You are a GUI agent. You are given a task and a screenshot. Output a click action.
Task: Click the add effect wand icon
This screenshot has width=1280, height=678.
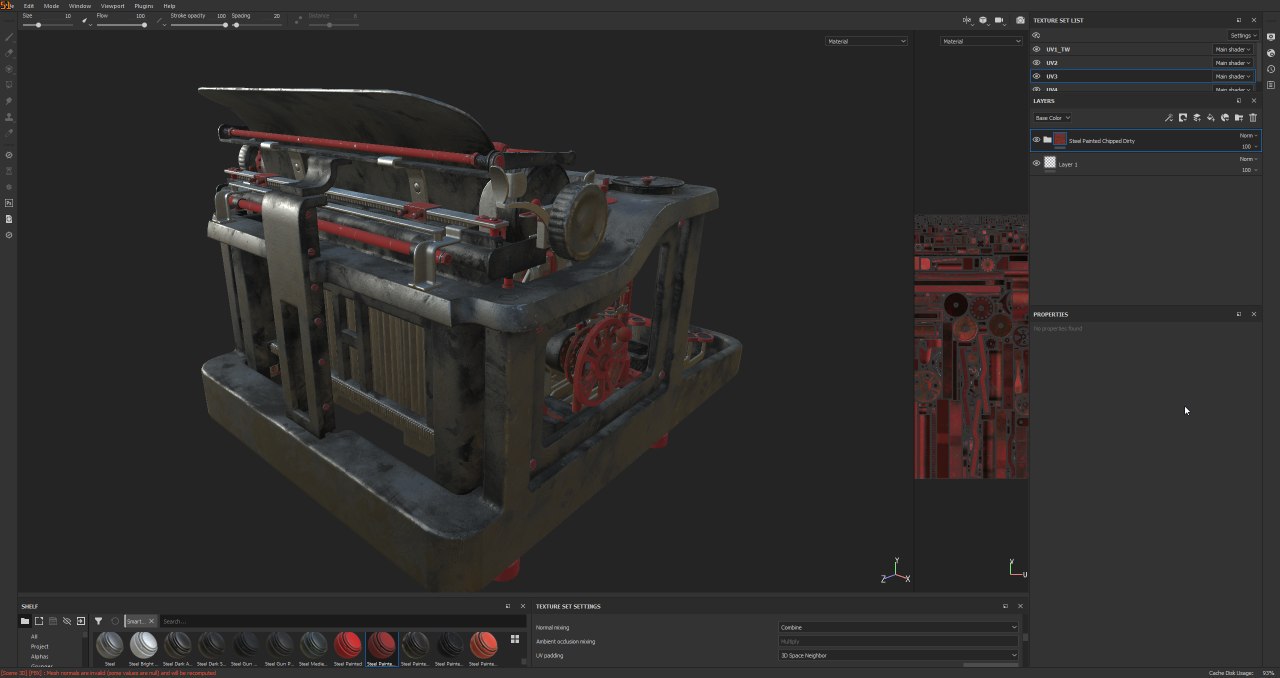click(x=1168, y=118)
